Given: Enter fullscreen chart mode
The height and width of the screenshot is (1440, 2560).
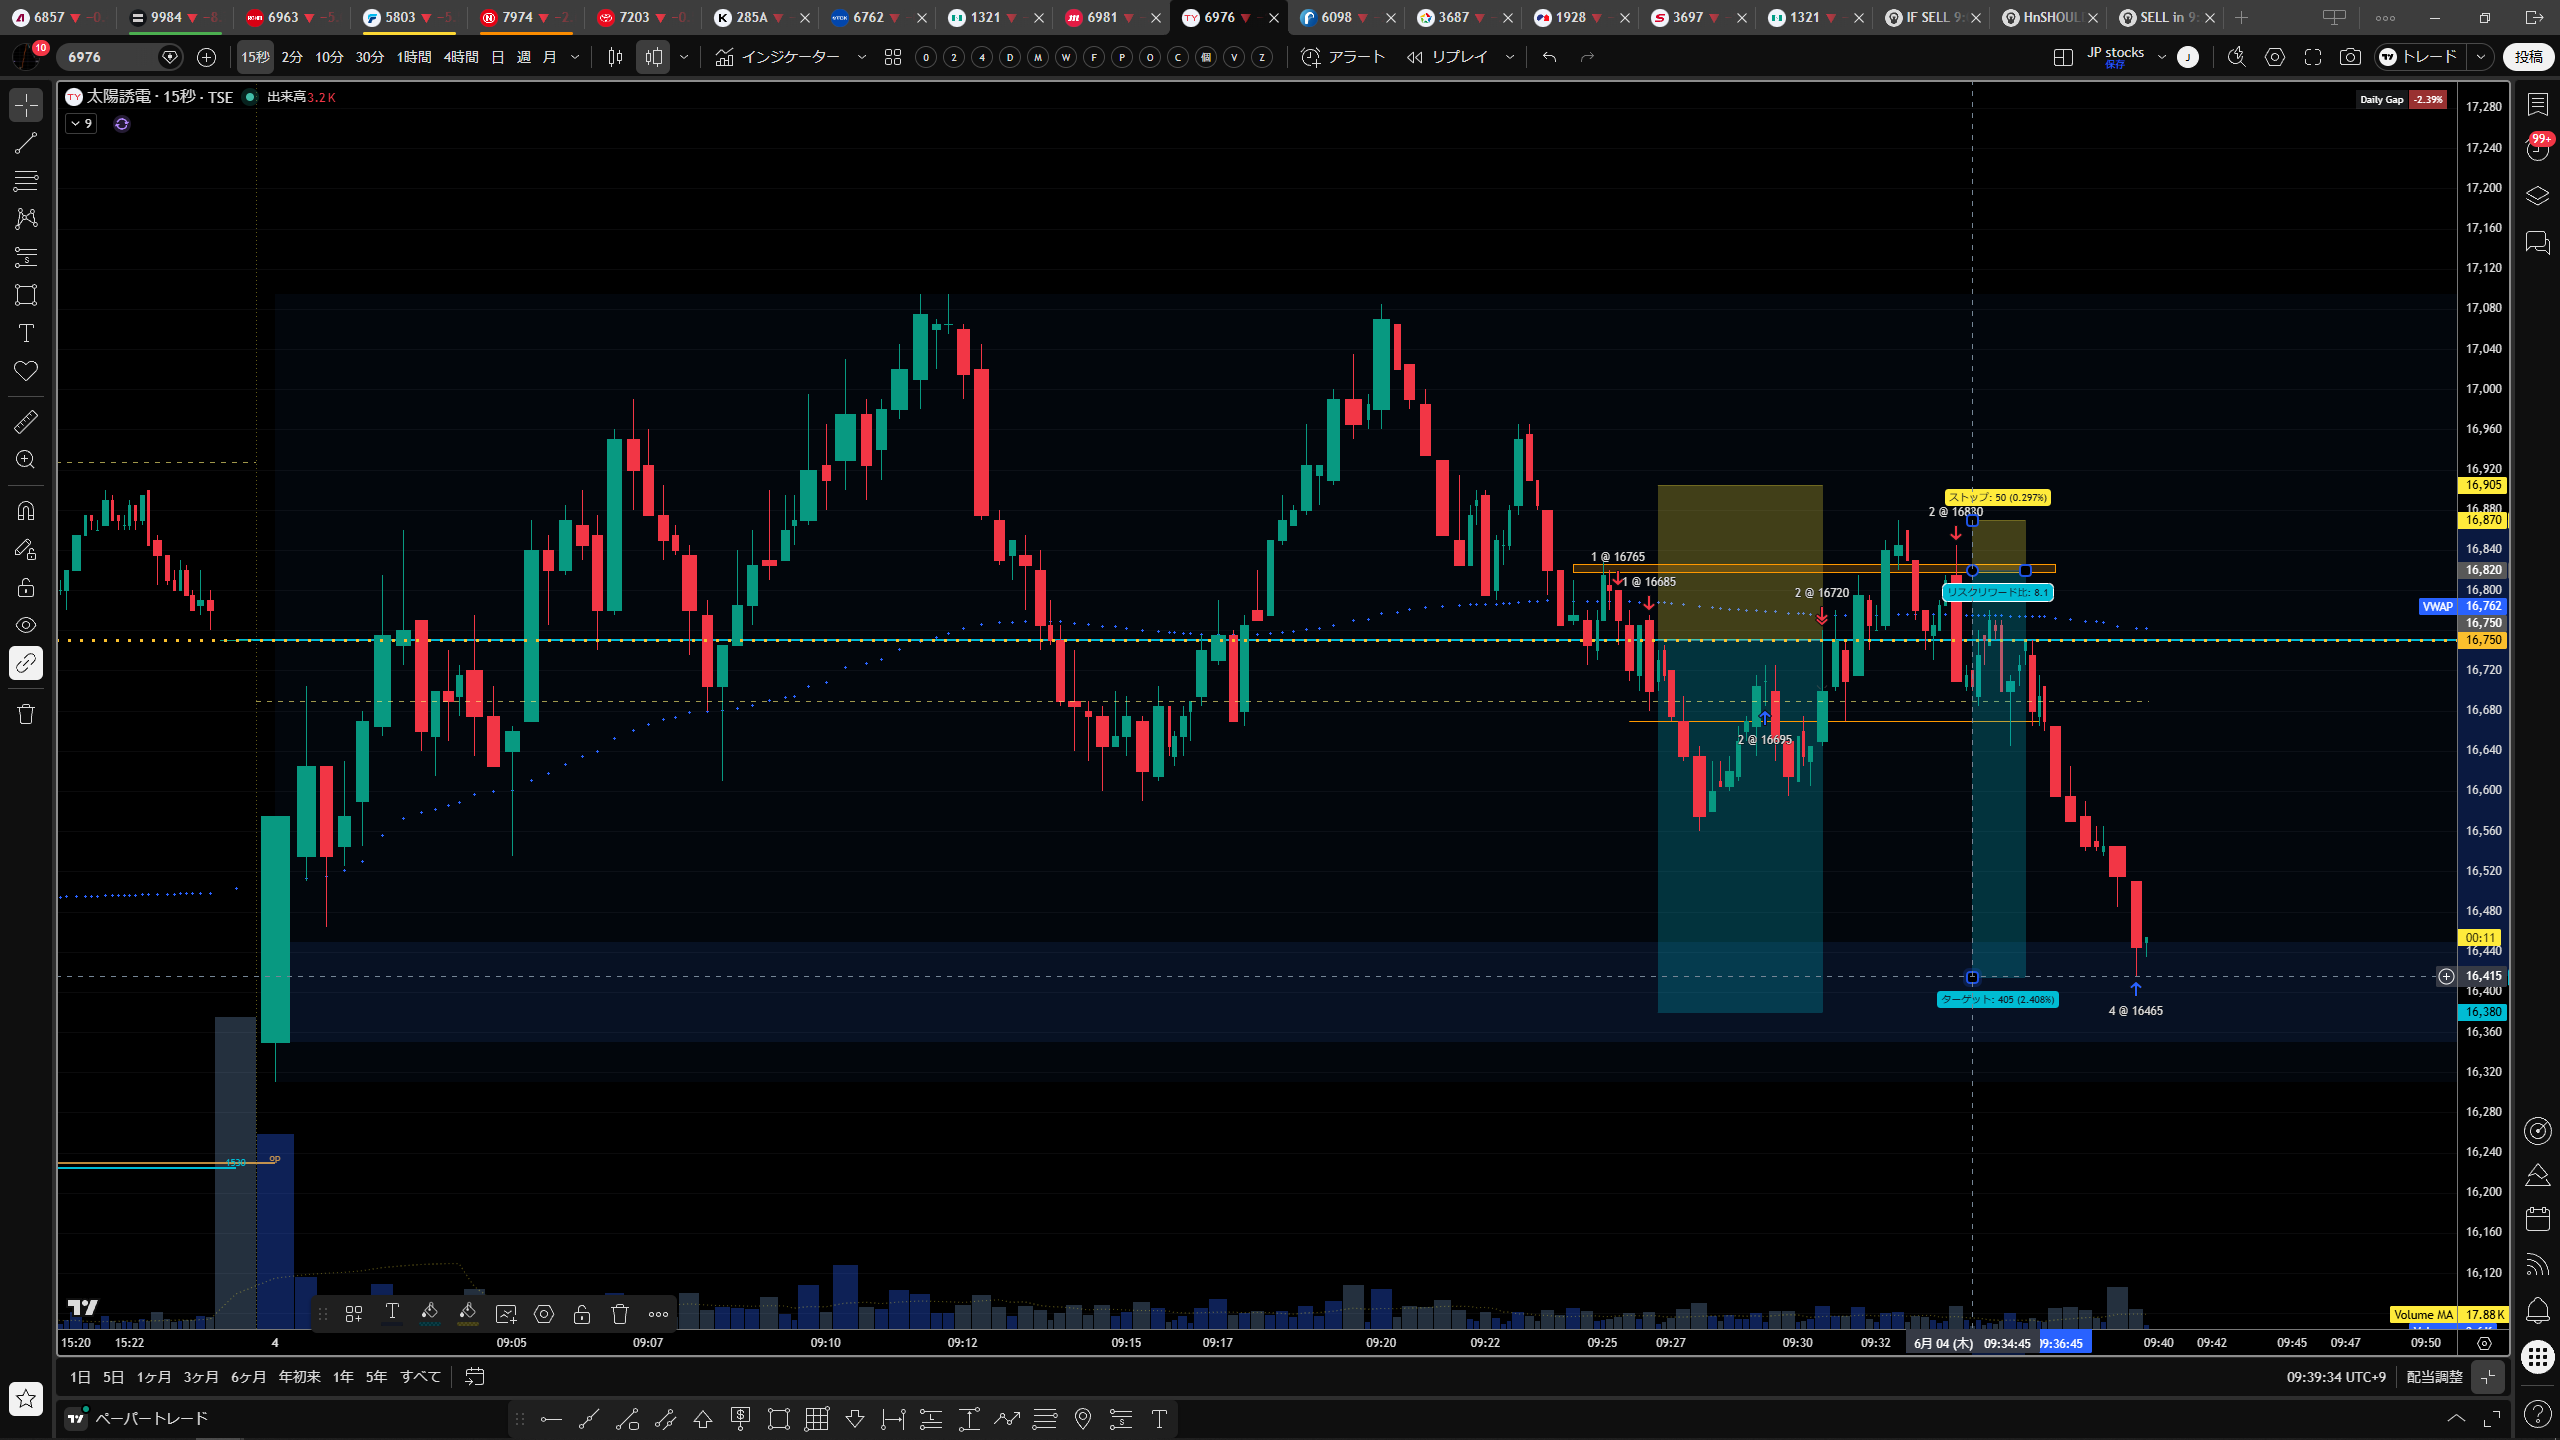Looking at the screenshot, I should 2313,57.
